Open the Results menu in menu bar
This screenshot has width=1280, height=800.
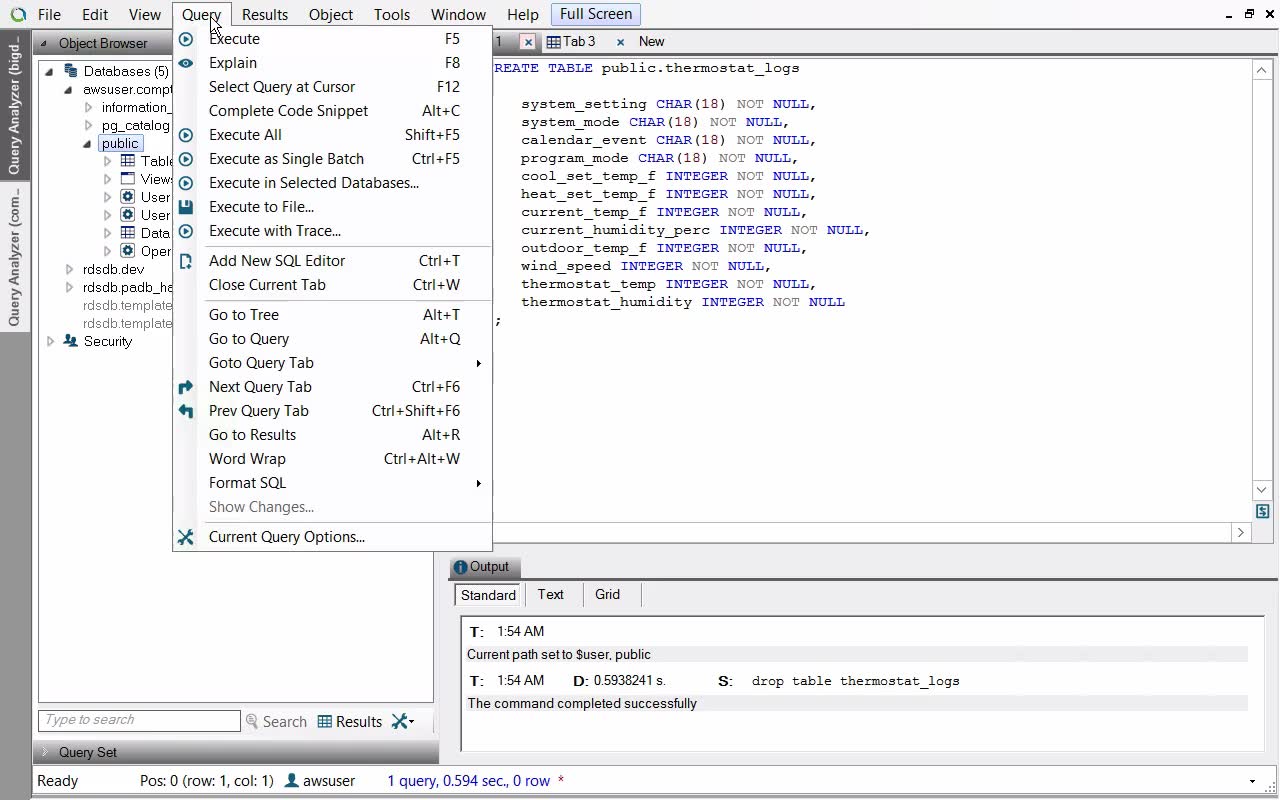coord(264,15)
